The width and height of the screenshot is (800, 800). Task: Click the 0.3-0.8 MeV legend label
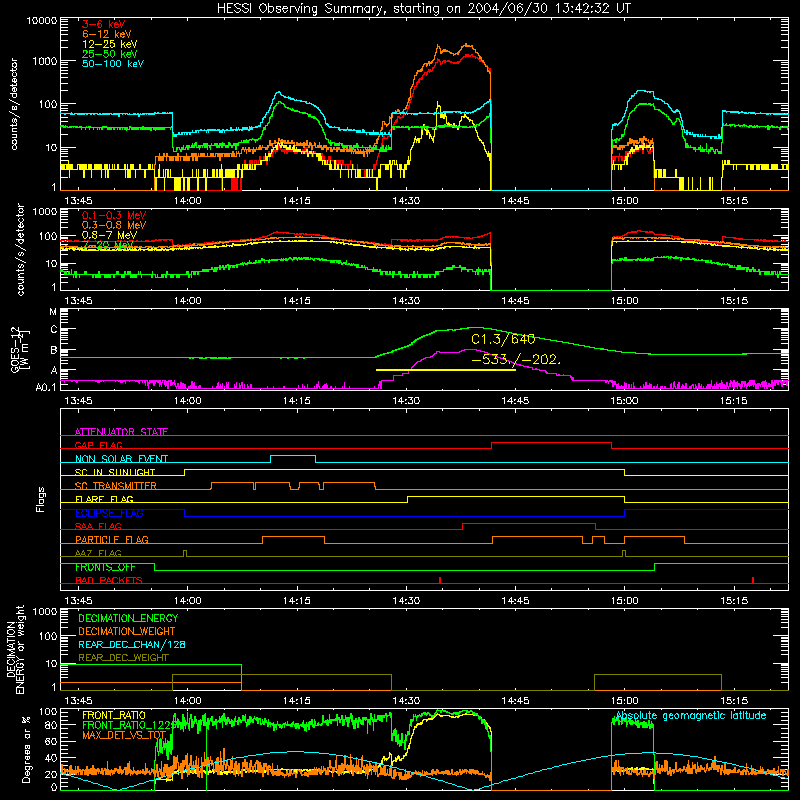pyautogui.click(x=114, y=225)
